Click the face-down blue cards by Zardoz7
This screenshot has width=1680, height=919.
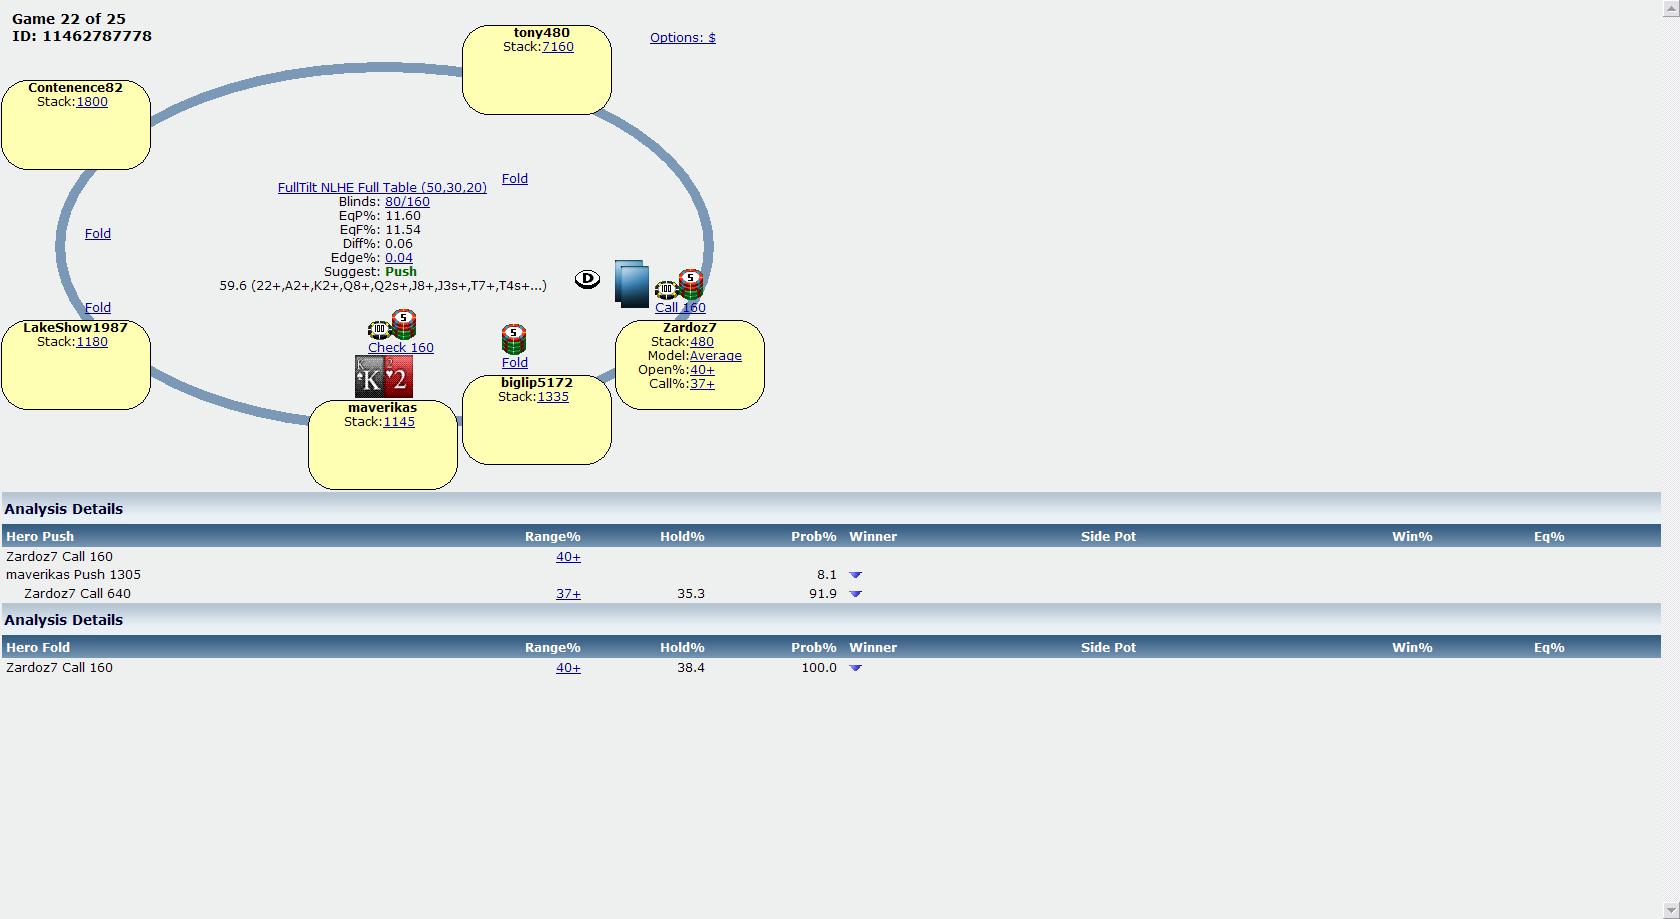[632, 284]
